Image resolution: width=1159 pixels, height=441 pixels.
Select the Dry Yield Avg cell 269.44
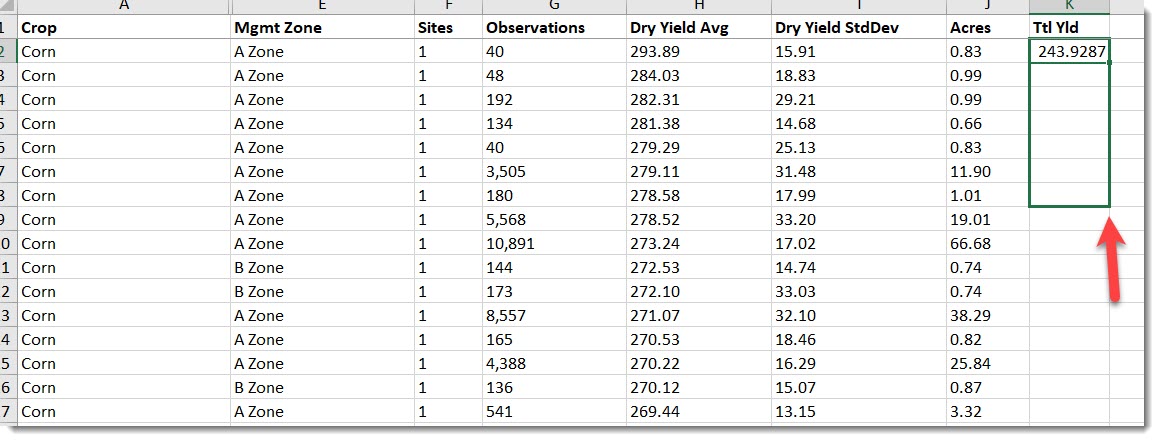tap(697, 411)
